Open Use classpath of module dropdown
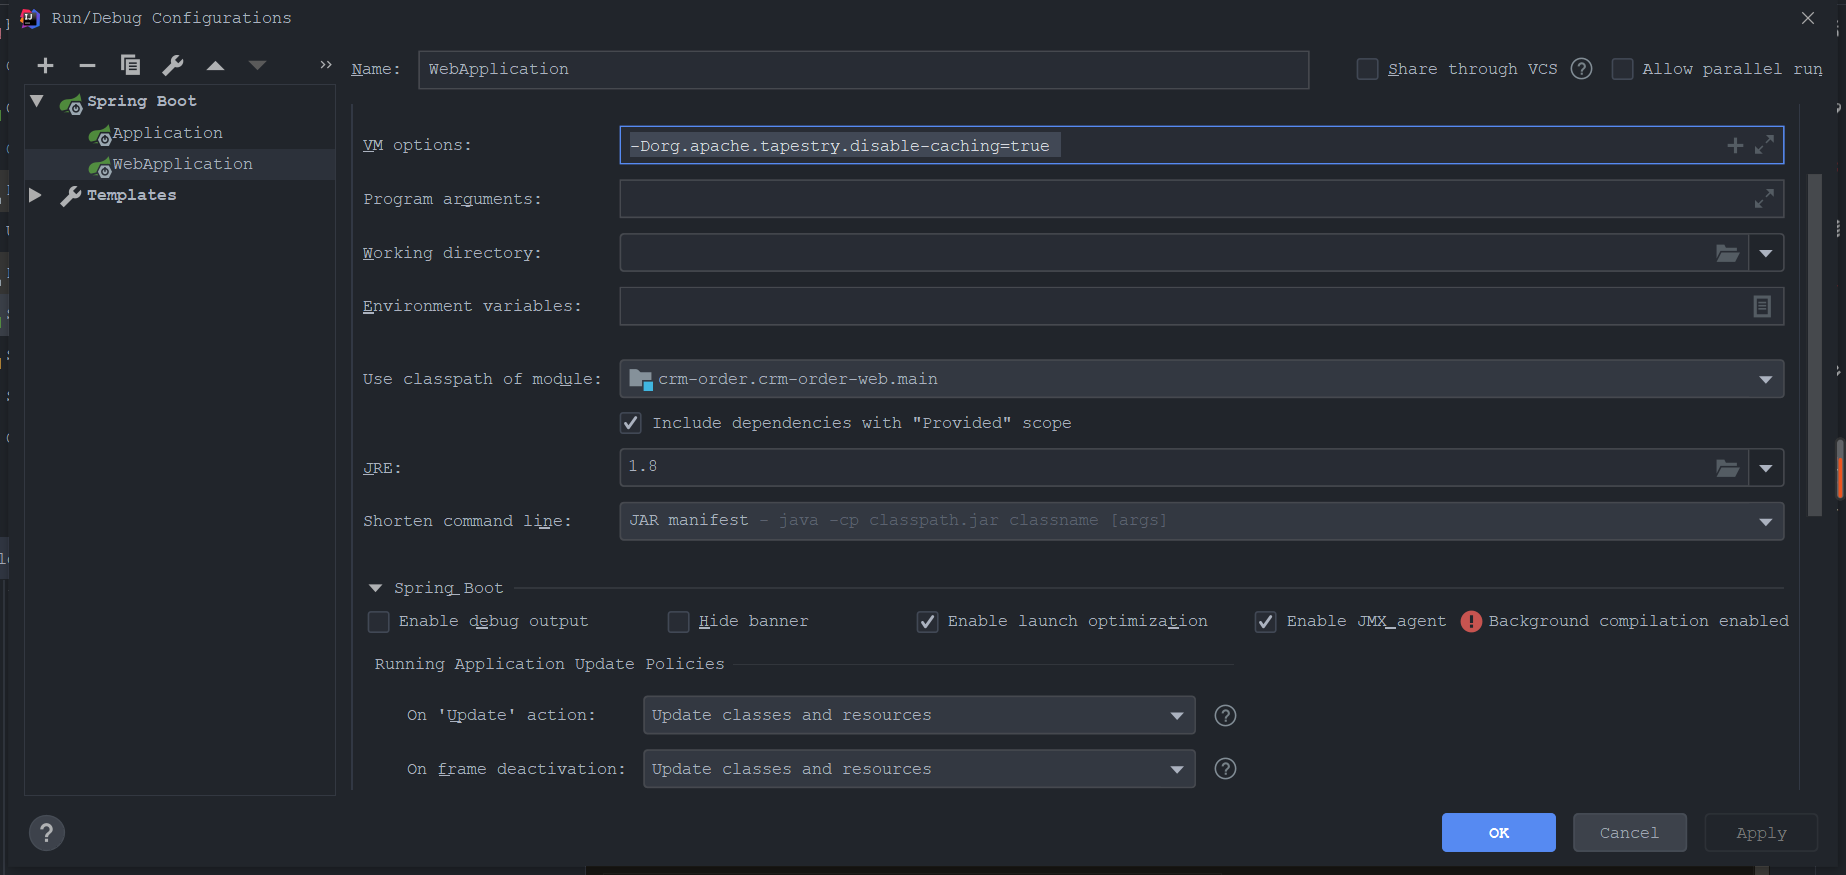This screenshot has width=1846, height=875. coord(1766,379)
